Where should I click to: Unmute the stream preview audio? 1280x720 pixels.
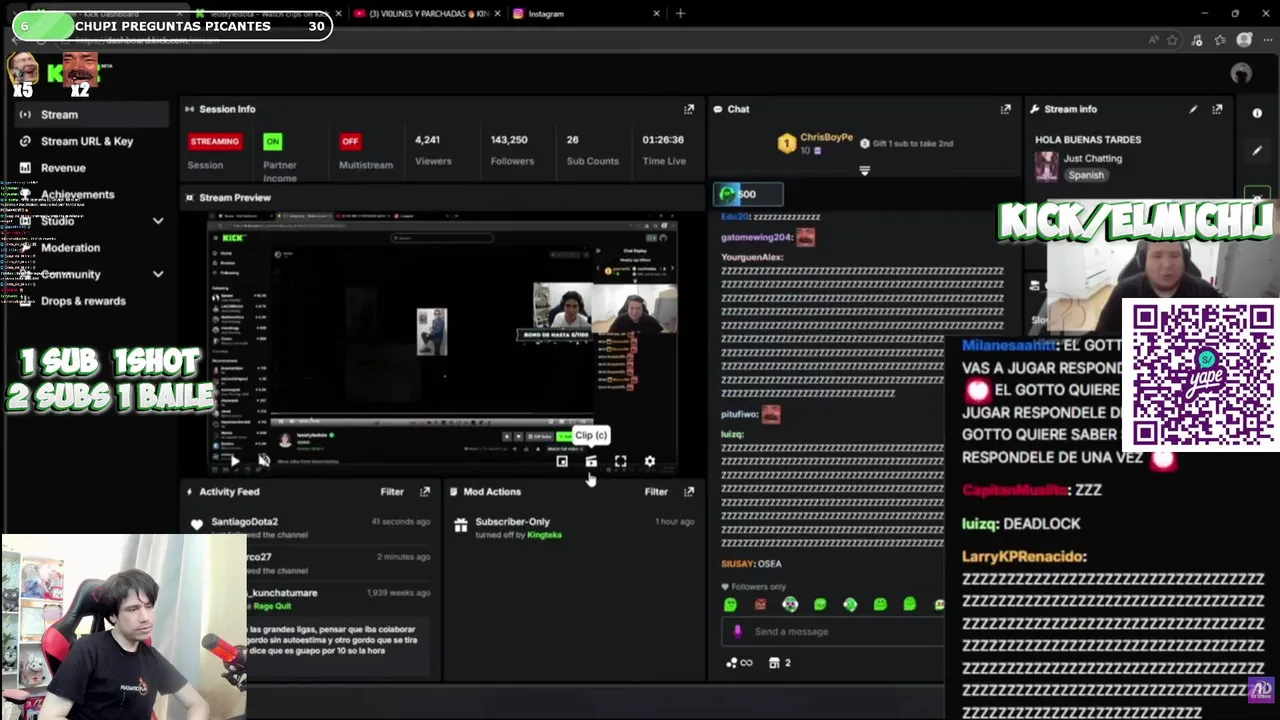pyautogui.click(x=264, y=461)
